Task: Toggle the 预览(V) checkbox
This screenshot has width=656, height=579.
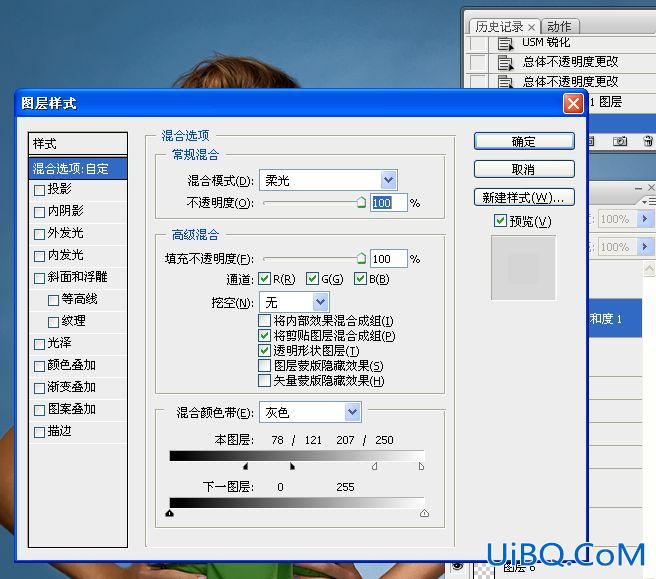Action: click(500, 220)
